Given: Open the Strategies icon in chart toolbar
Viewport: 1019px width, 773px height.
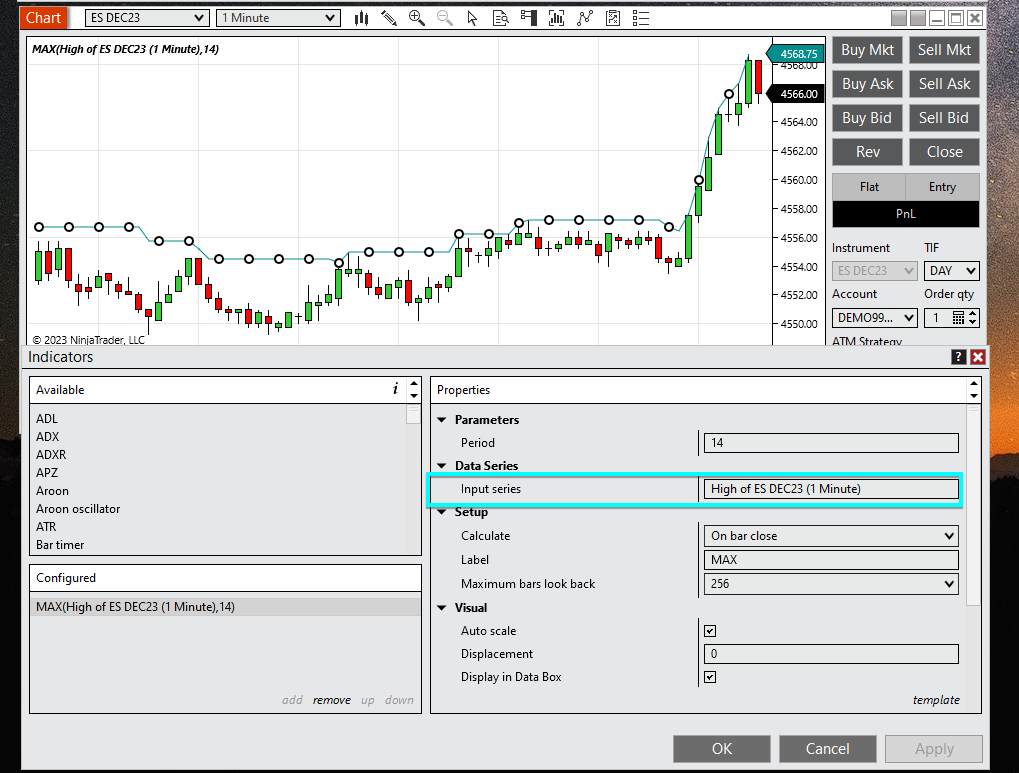Looking at the screenshot, I should point(613,18).
